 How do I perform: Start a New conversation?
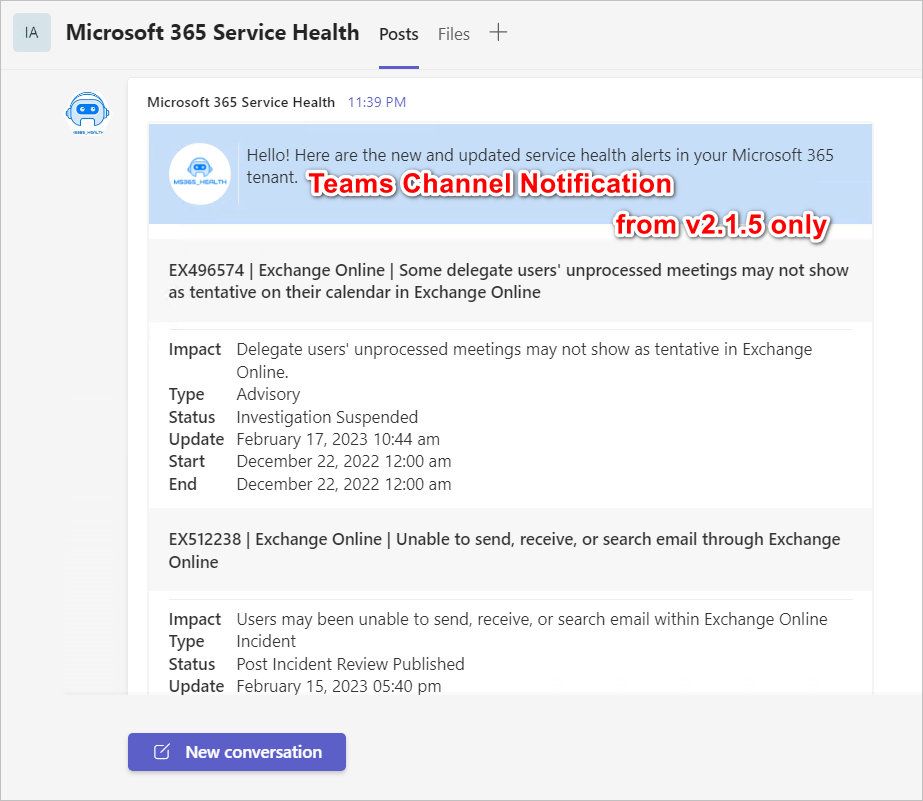[237, 752]
